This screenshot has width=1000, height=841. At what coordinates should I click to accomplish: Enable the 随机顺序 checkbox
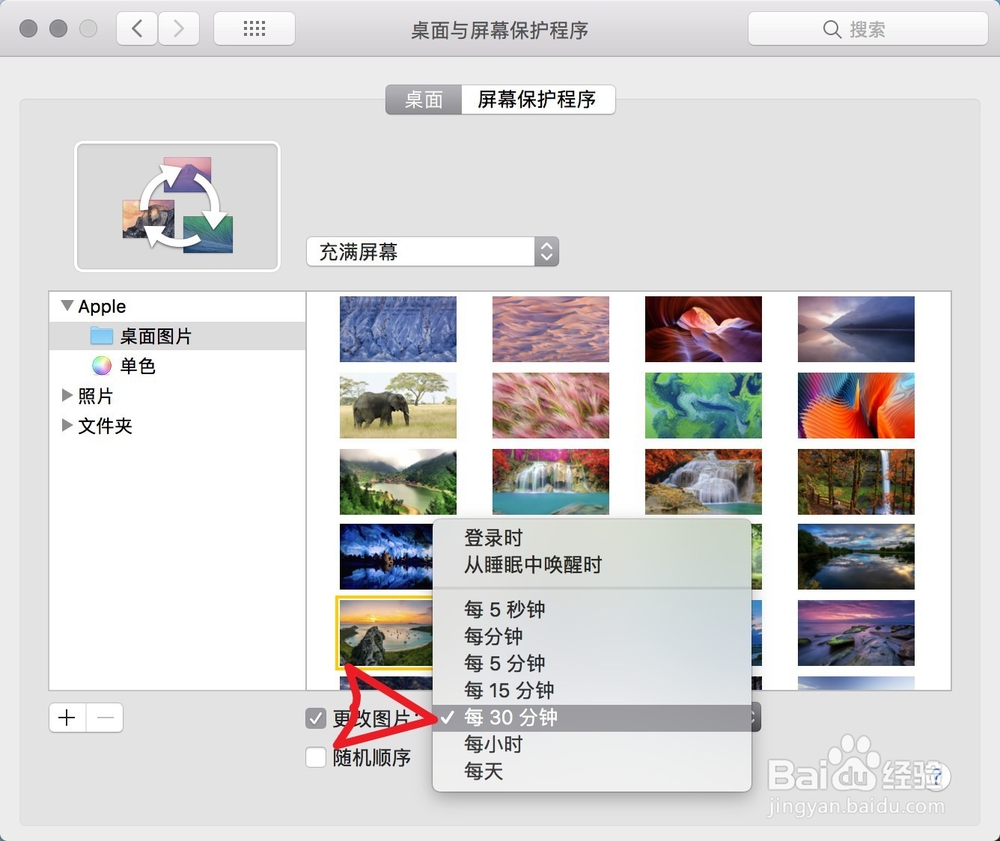point(317,757)
